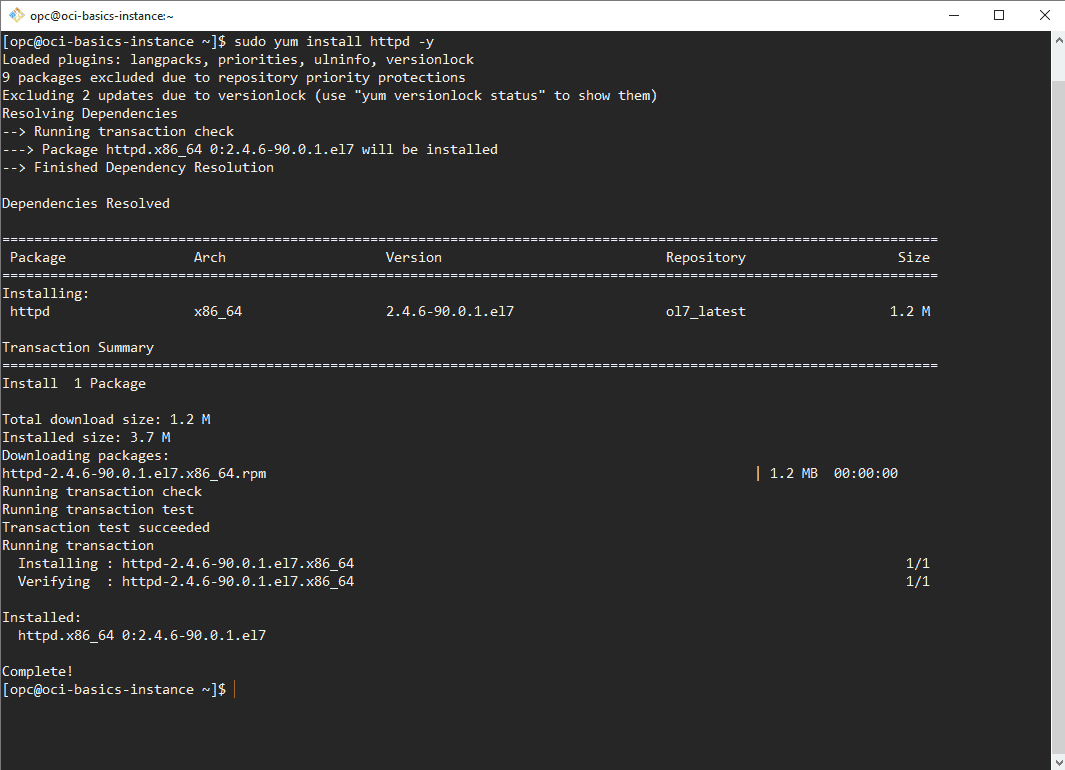The width and height of the screenshot is (1065, 770).
Task: Click the 1/1 verifying progress indicator
Action: click(917, 581)
